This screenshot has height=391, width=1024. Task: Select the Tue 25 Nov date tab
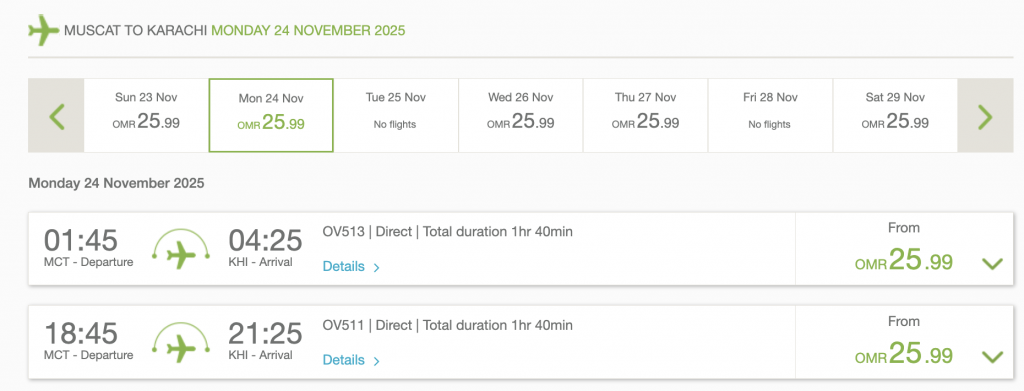click(x=396, y=116)
